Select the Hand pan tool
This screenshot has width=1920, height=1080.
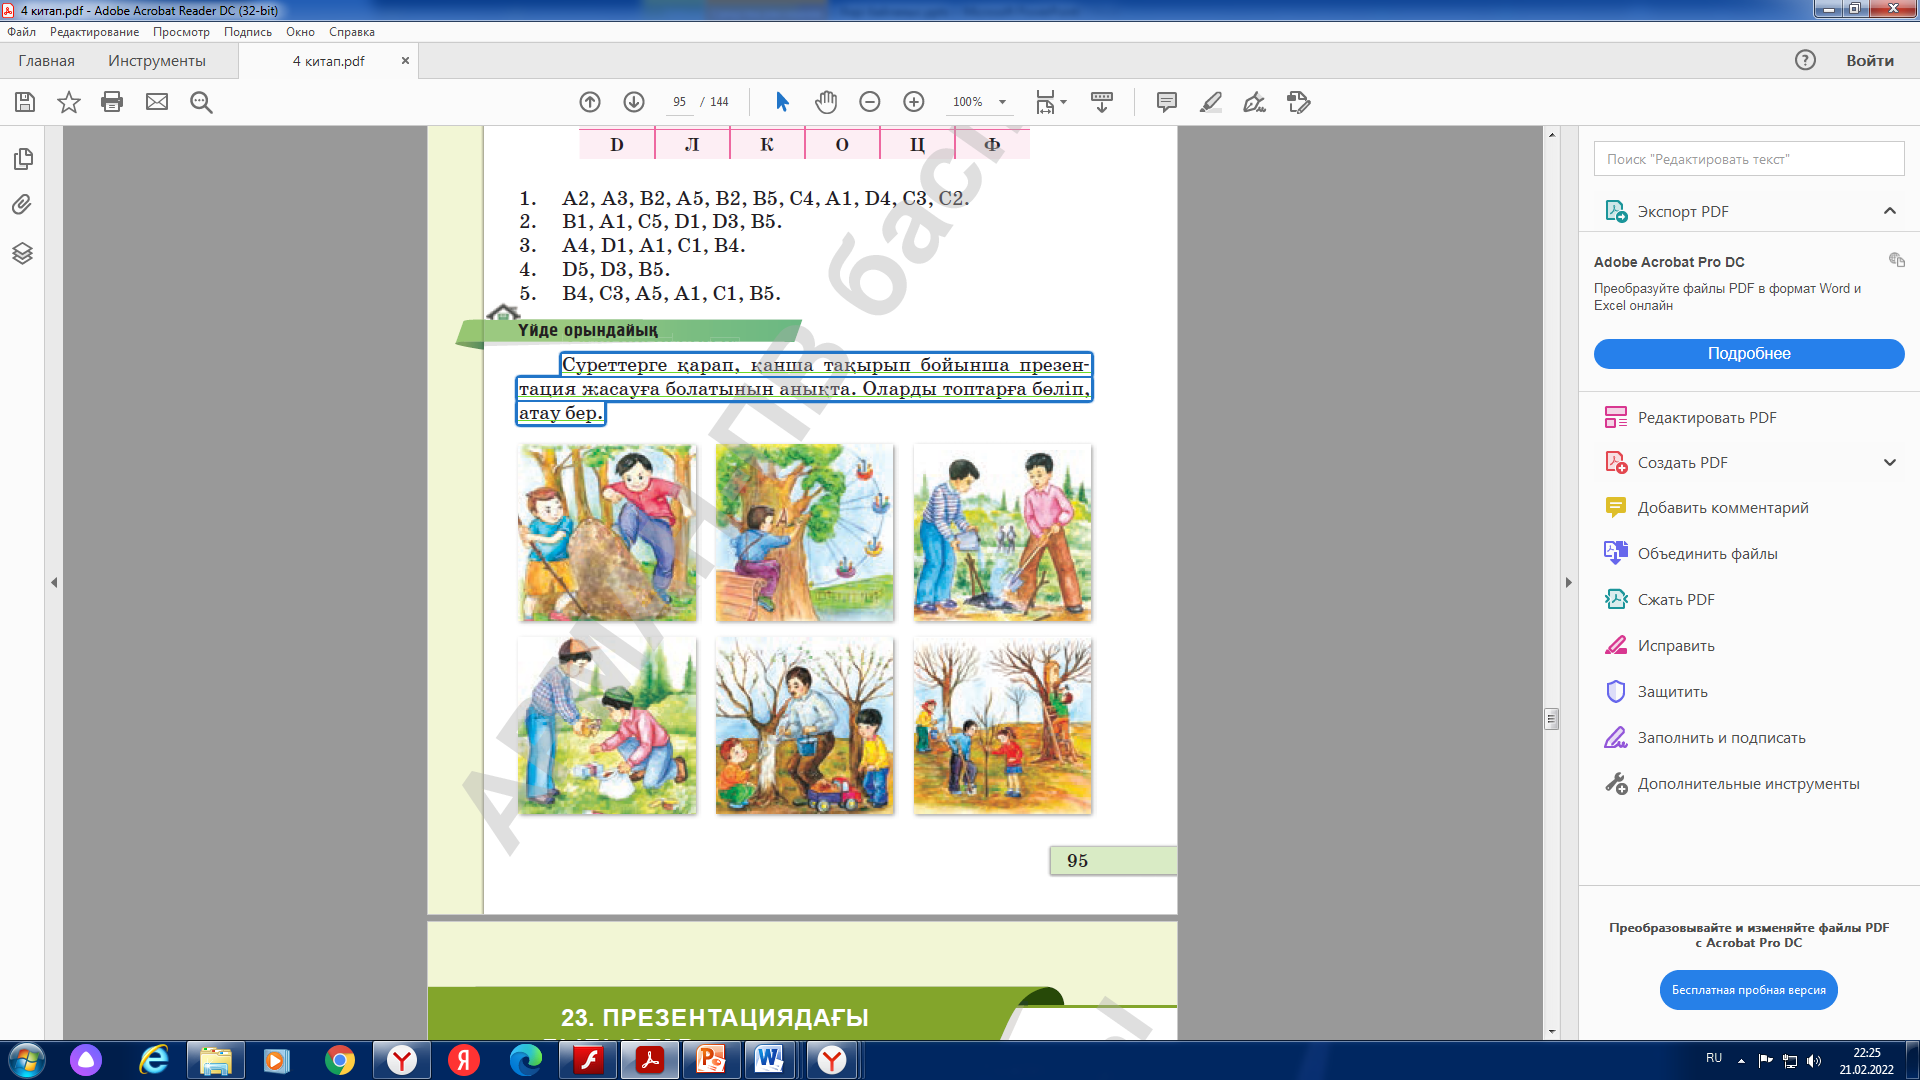826,102
